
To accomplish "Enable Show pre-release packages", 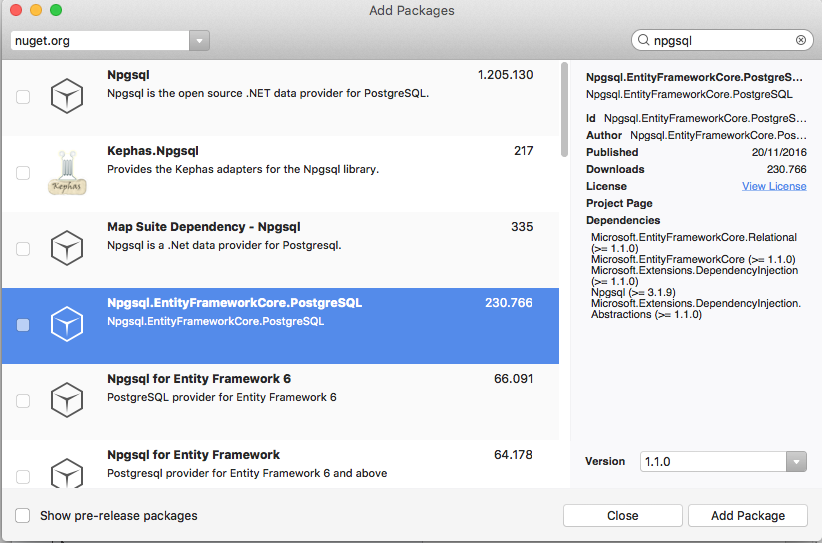I will click(23, 516).
